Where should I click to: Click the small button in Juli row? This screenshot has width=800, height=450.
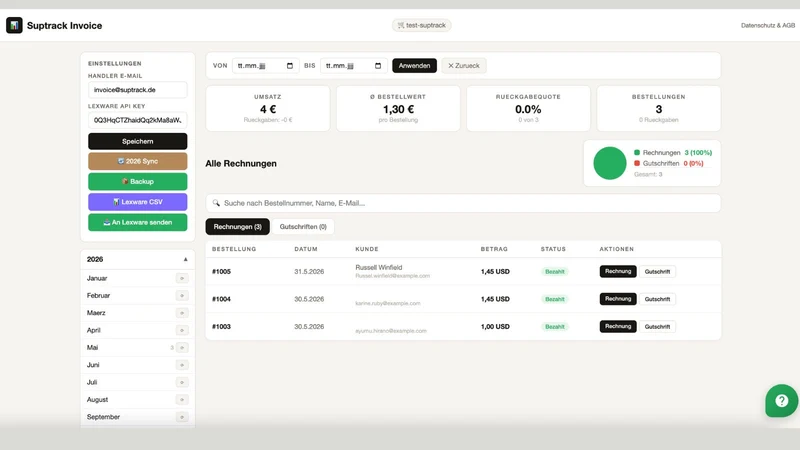(x=182, y=382)
